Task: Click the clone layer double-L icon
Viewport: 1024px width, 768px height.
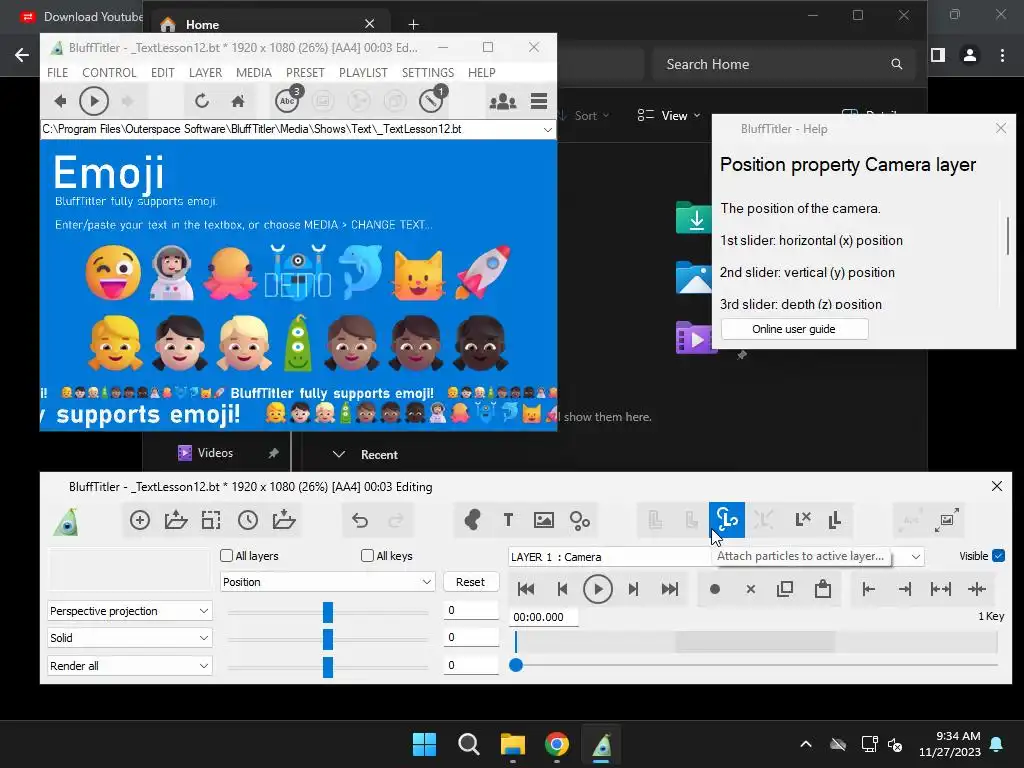Action: [x=835, y=520]
